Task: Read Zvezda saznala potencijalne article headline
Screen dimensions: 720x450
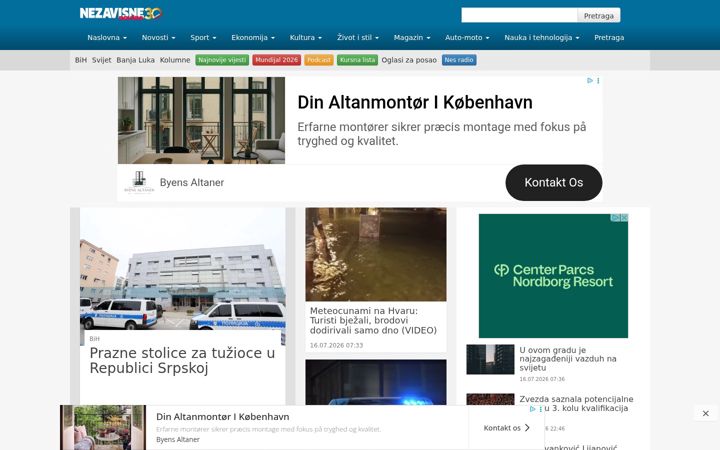Action: pyautogui.click(x=576, y=404)
